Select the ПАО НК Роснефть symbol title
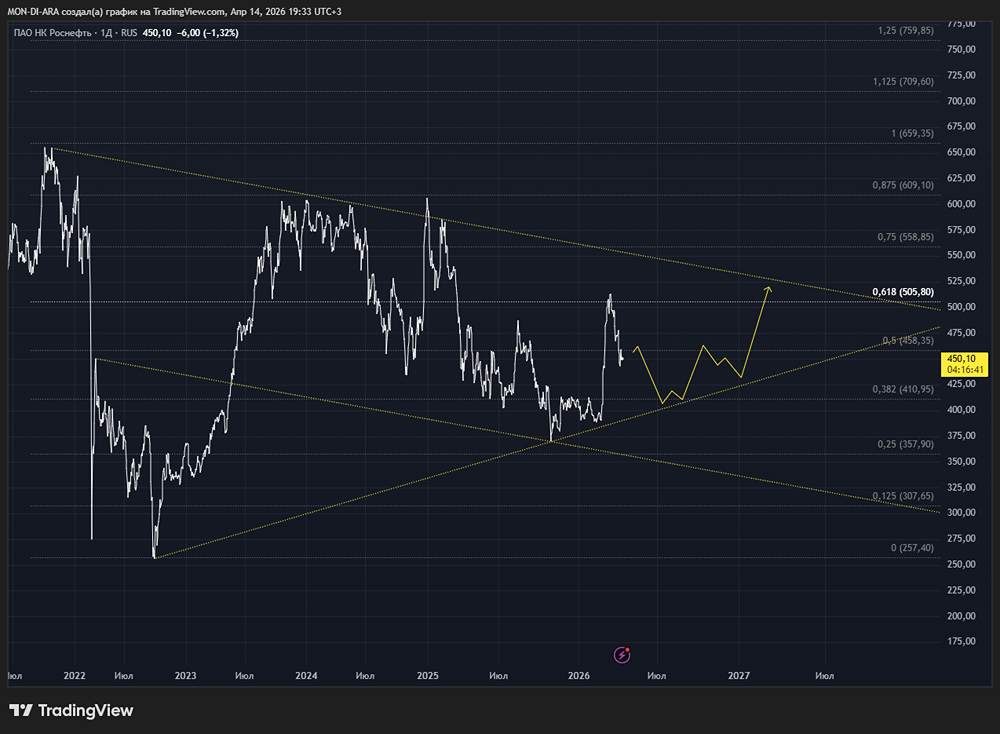Screen dimensions: 1000x734 (x=52, y=33)
